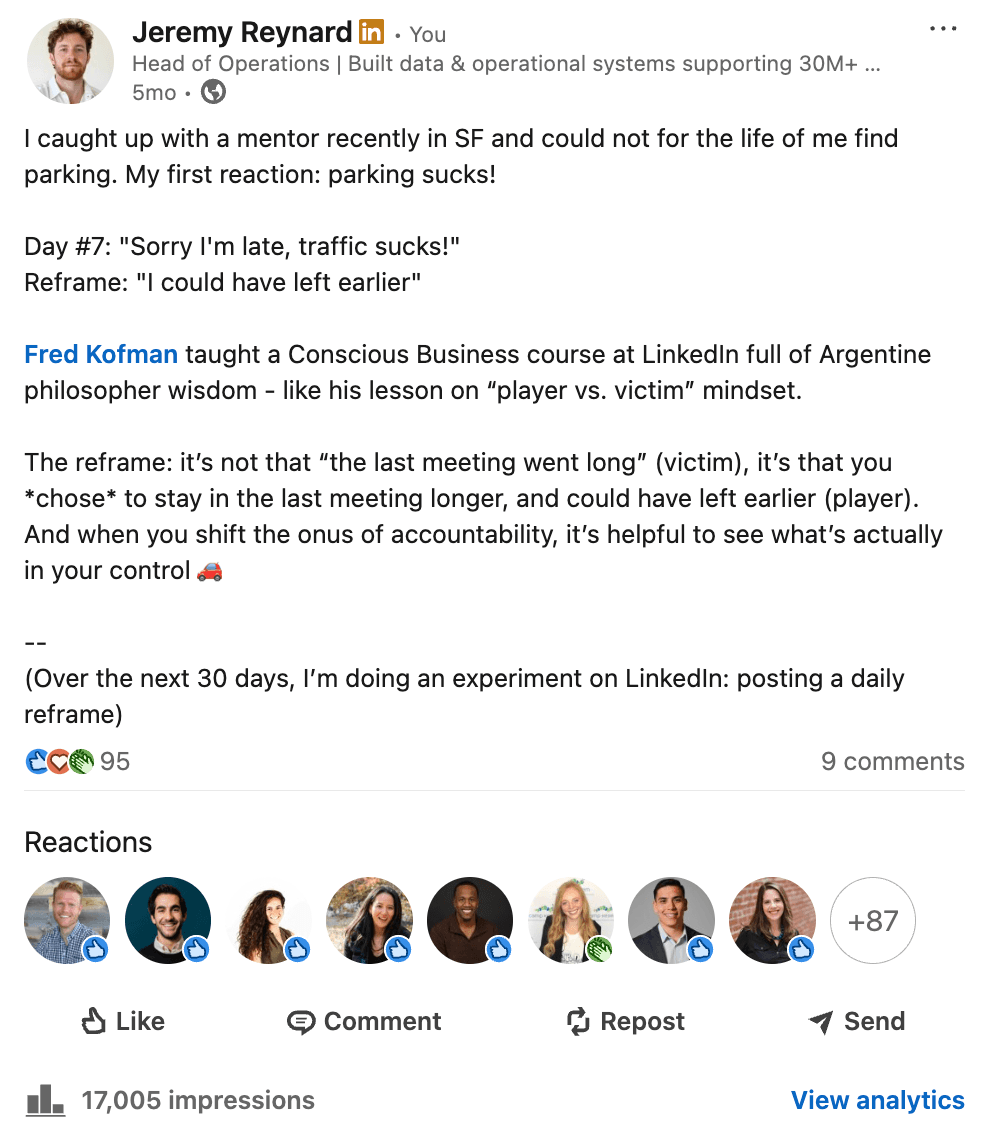Image resolution: width=990 pixels, height=1136 pixels.
Task: Open the View analytics link
Action: click(877, 1100)
